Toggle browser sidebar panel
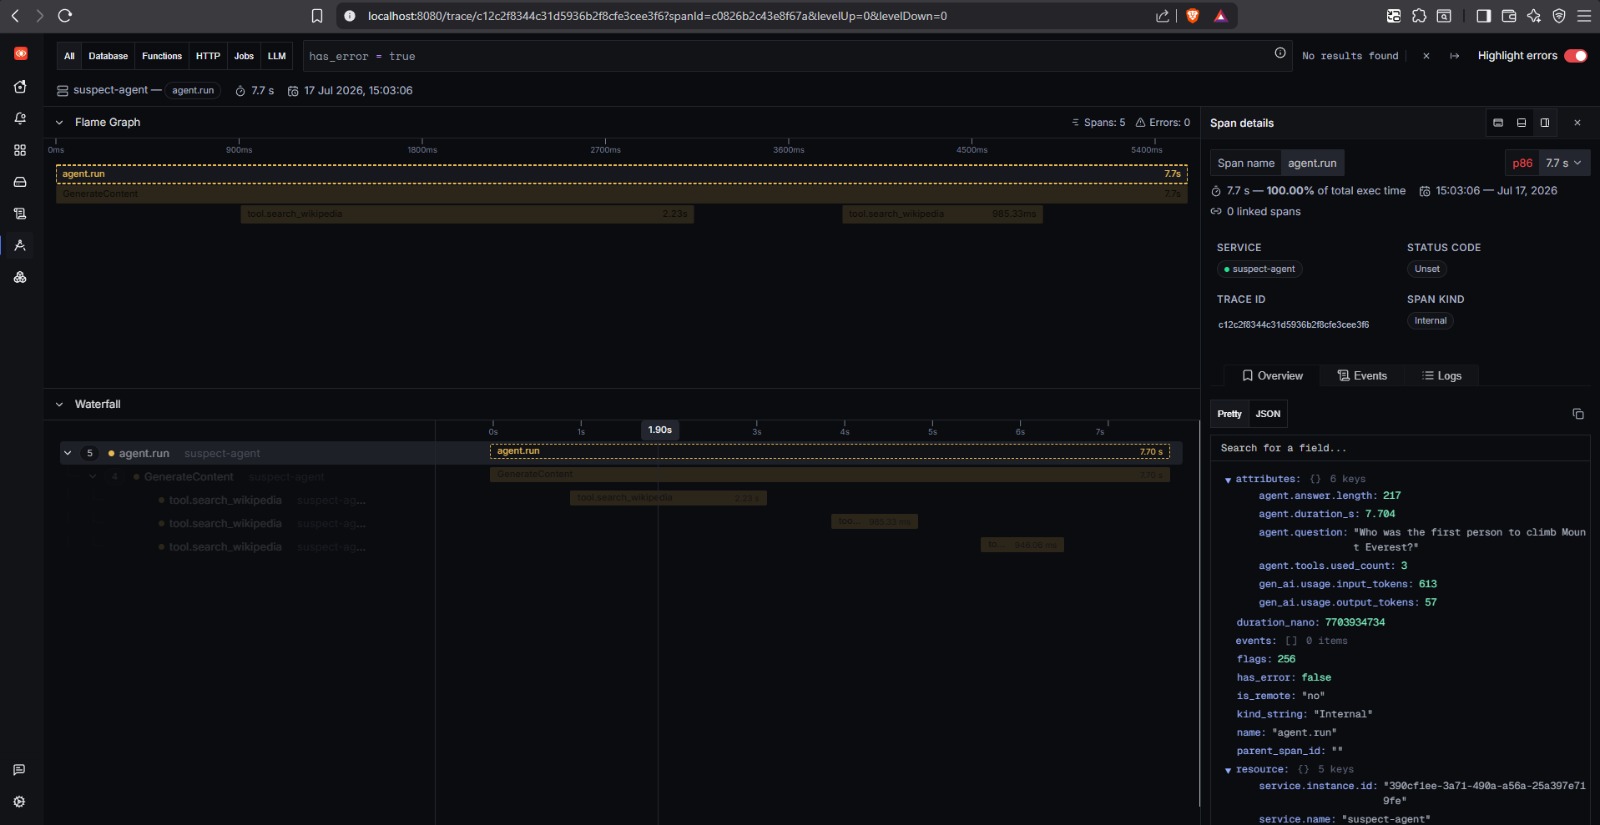 pyautogui.click(x=1483, y=16)
